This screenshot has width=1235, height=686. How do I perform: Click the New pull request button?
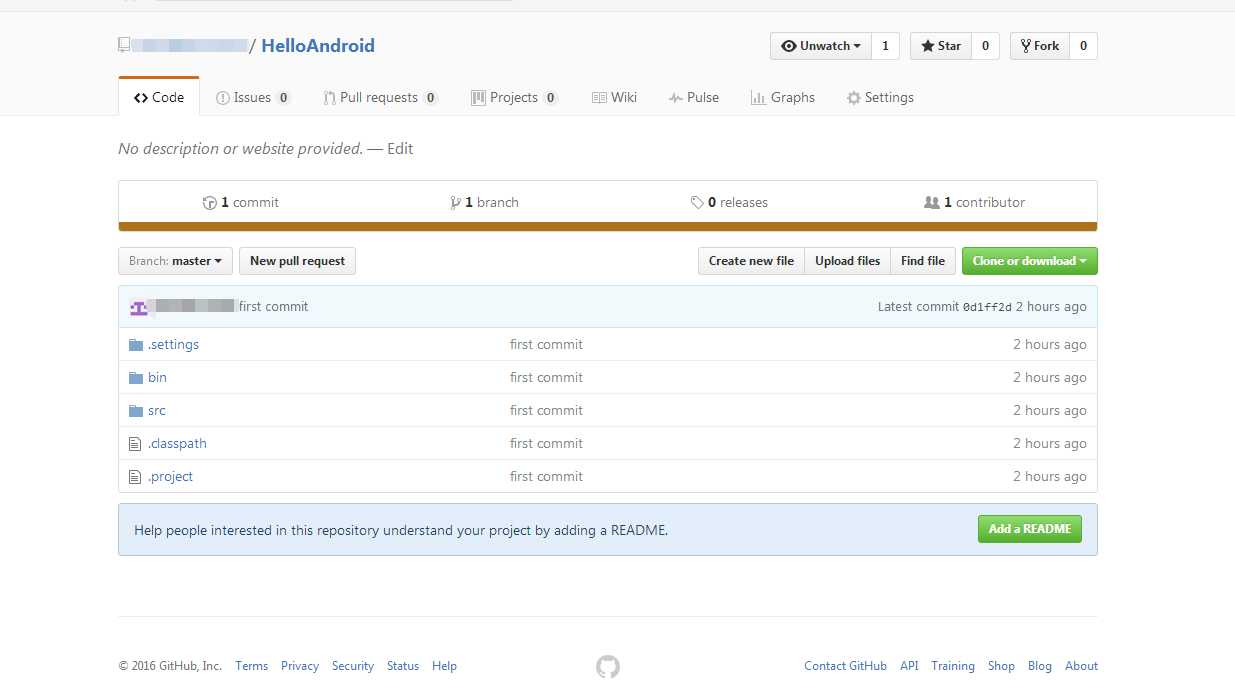click(297, 261)
